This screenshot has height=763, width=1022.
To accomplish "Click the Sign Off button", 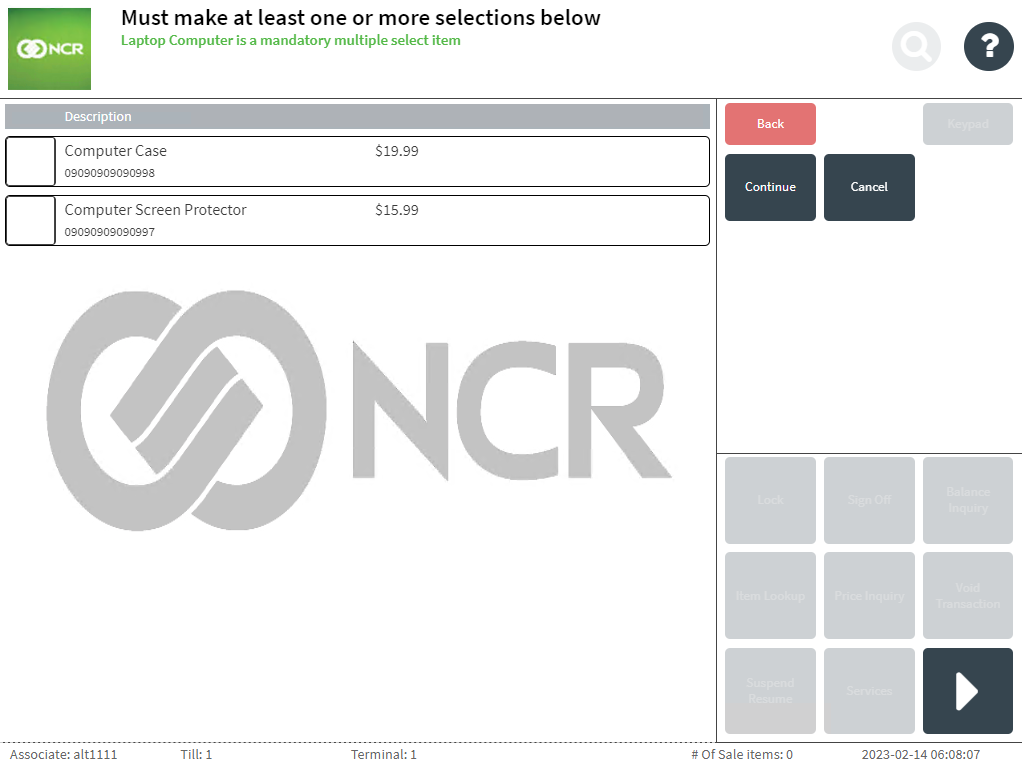I will click(x=869, y=500).
